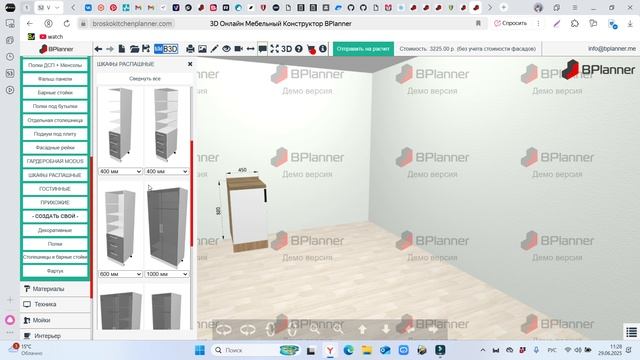Select the 1000 мм two-door wardrobe thumbnail
Screen dimensions: 640x360
(x=167, y=227)
